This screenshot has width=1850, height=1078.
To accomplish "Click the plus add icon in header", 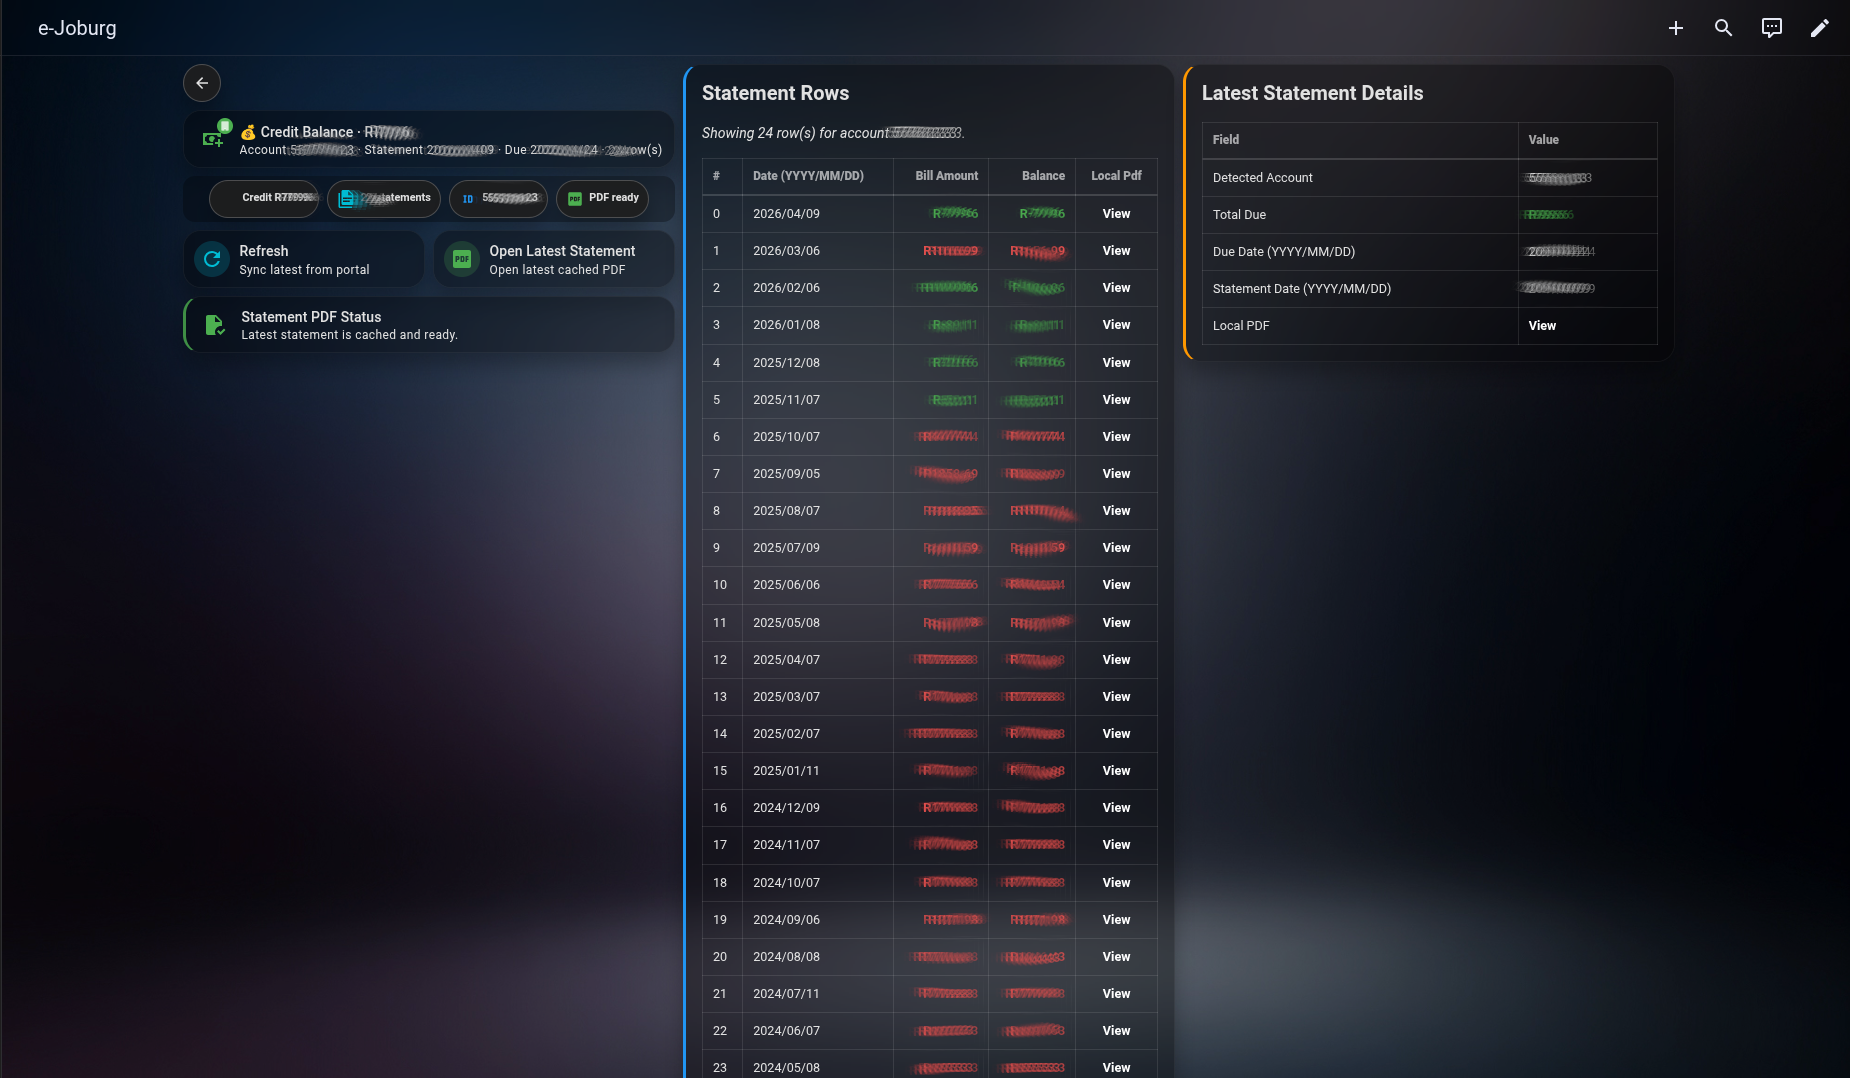I will 1676,28.
